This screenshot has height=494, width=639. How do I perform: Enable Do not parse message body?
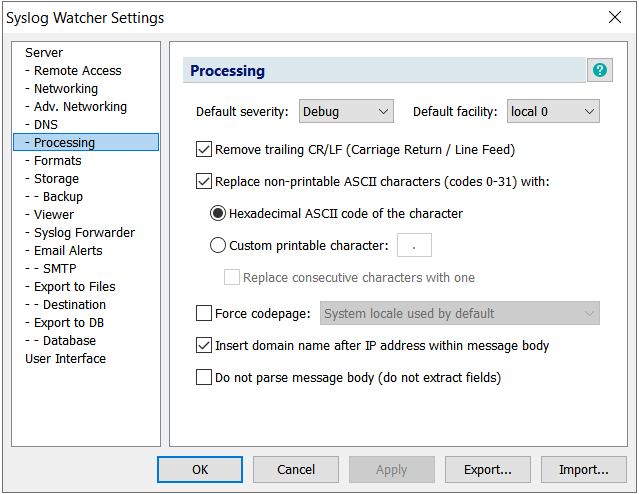click(x=204, y=377)
